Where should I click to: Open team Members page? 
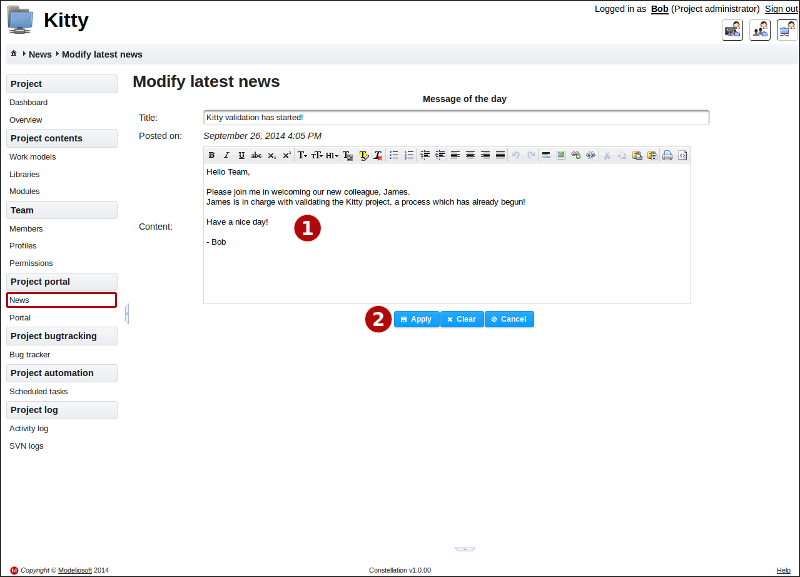pos(26,229)
